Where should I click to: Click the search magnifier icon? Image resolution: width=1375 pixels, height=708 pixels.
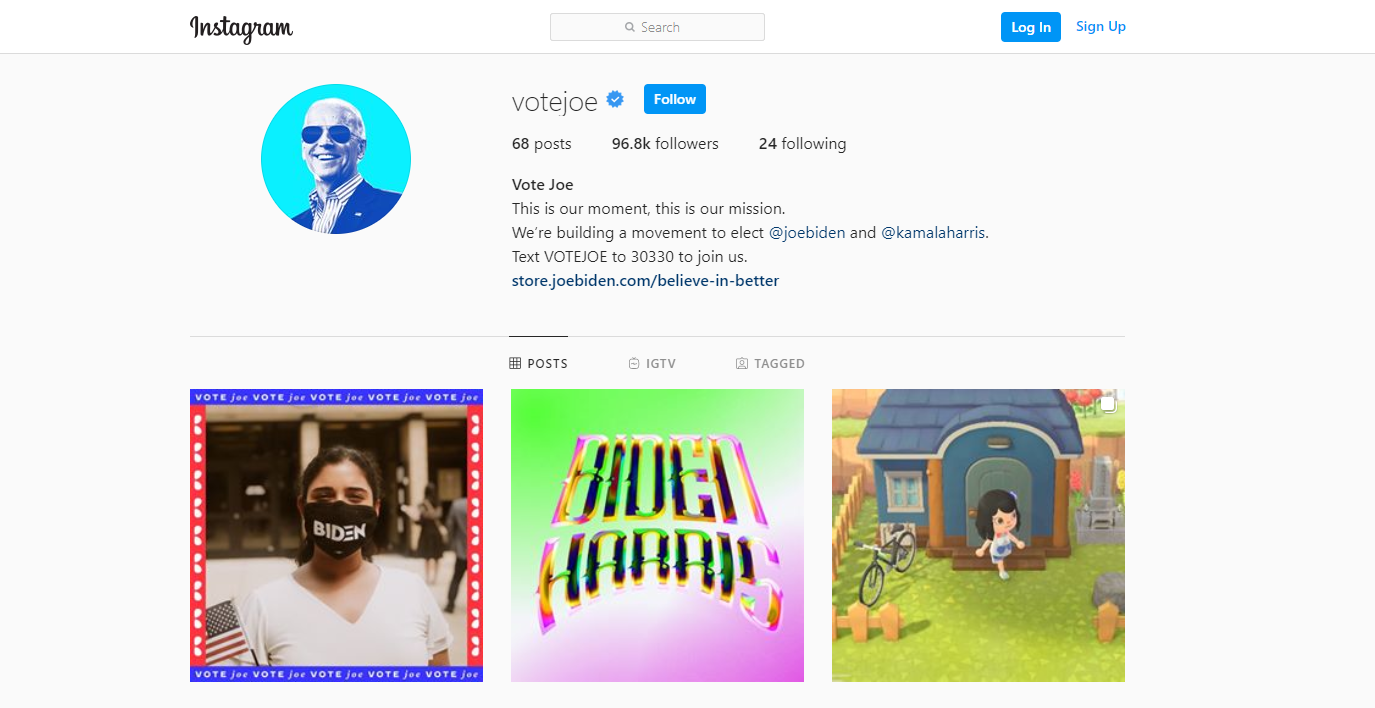[630, 27]
